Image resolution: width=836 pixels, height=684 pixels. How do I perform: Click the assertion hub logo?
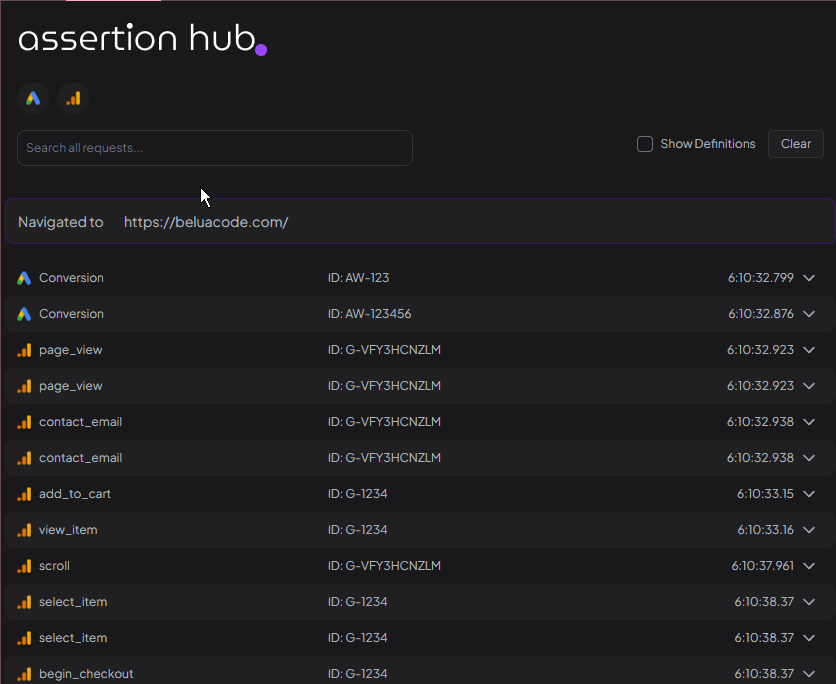click(x=142, y=38)
